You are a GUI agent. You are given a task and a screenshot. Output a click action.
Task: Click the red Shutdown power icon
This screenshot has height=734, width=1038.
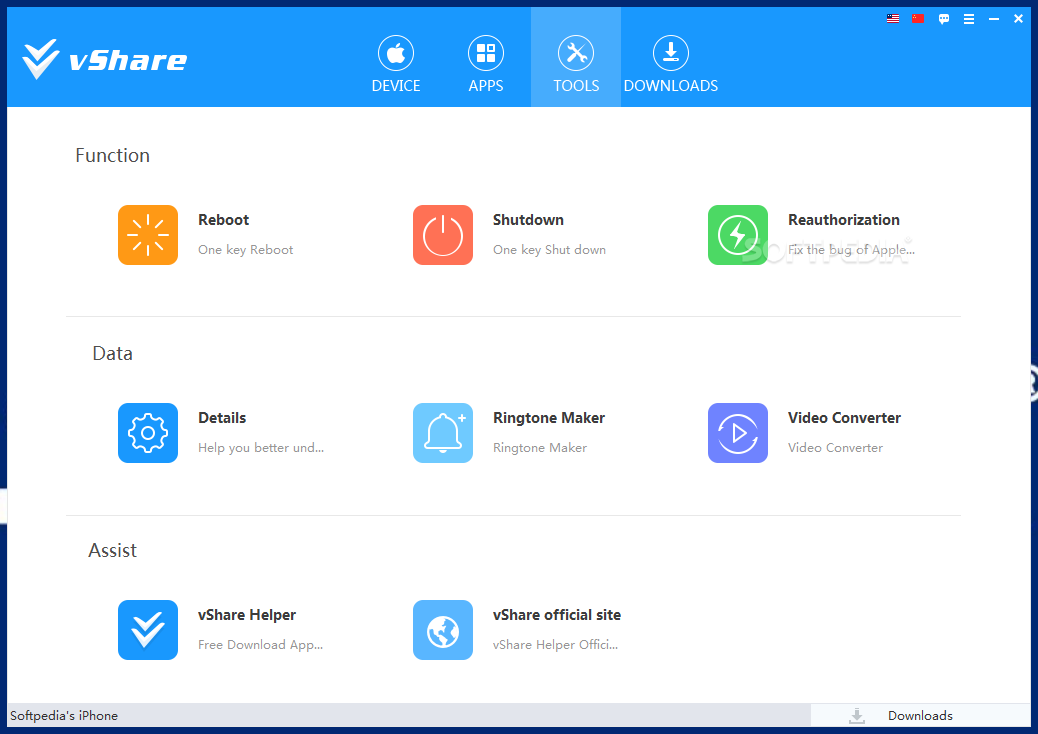tap(443, 235)
